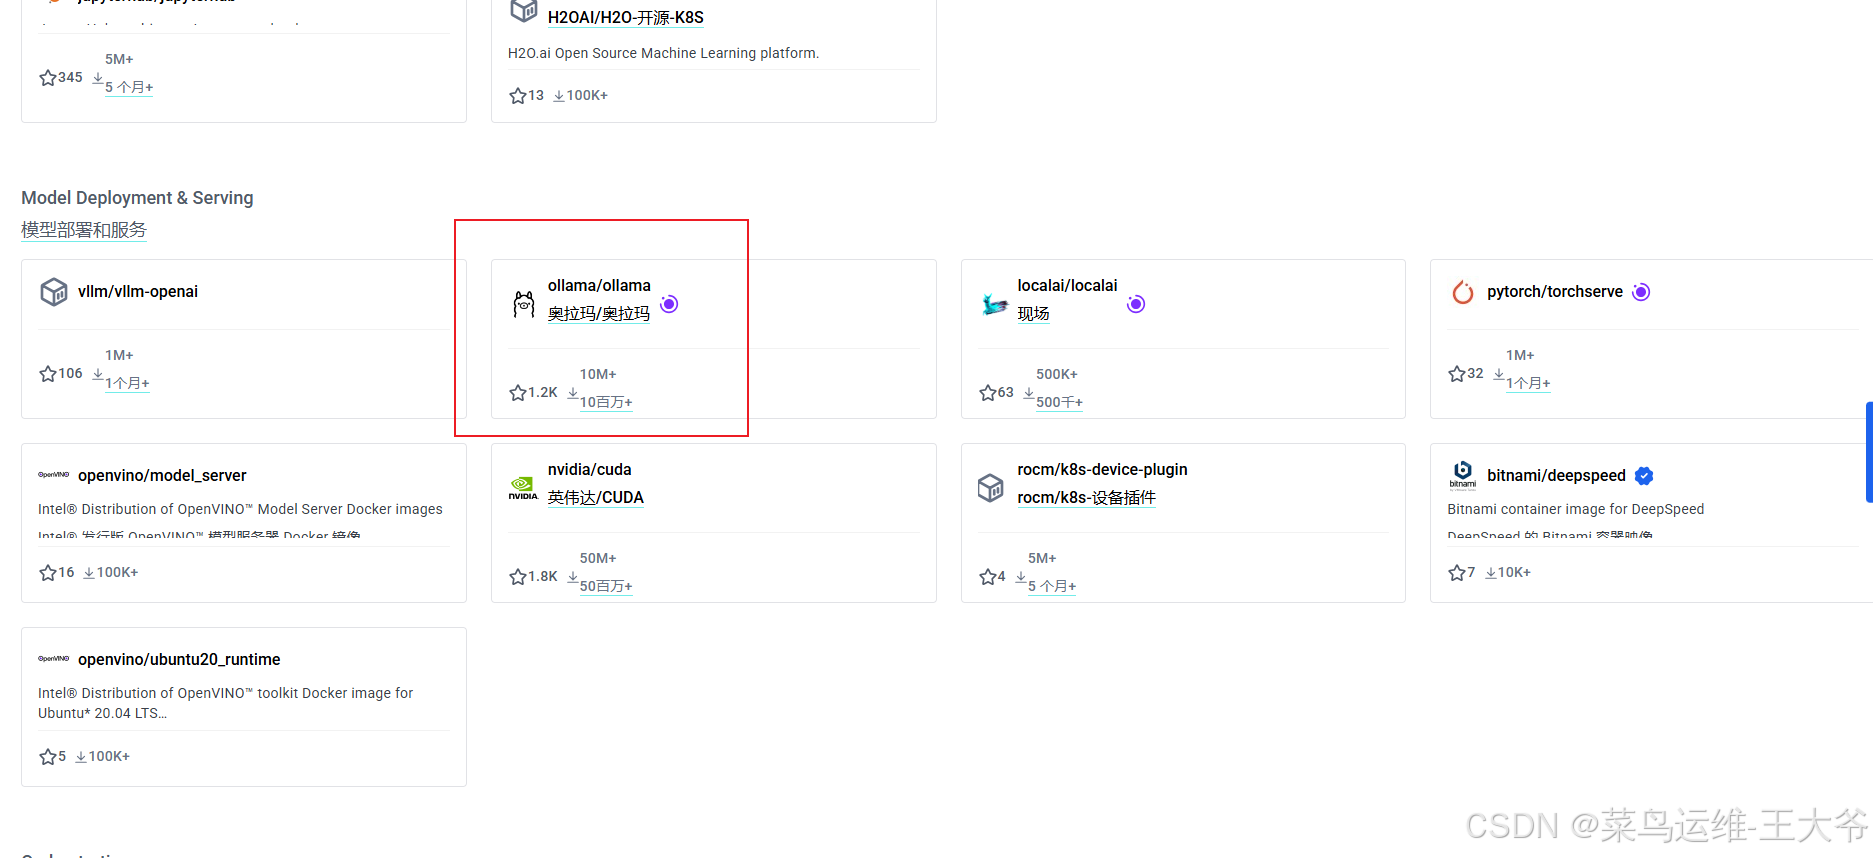The height and width of the screenshot is (858, 1873).
Task: Click the star icon on rocm/k8s-device-plugin card
Action: point(988,577)
